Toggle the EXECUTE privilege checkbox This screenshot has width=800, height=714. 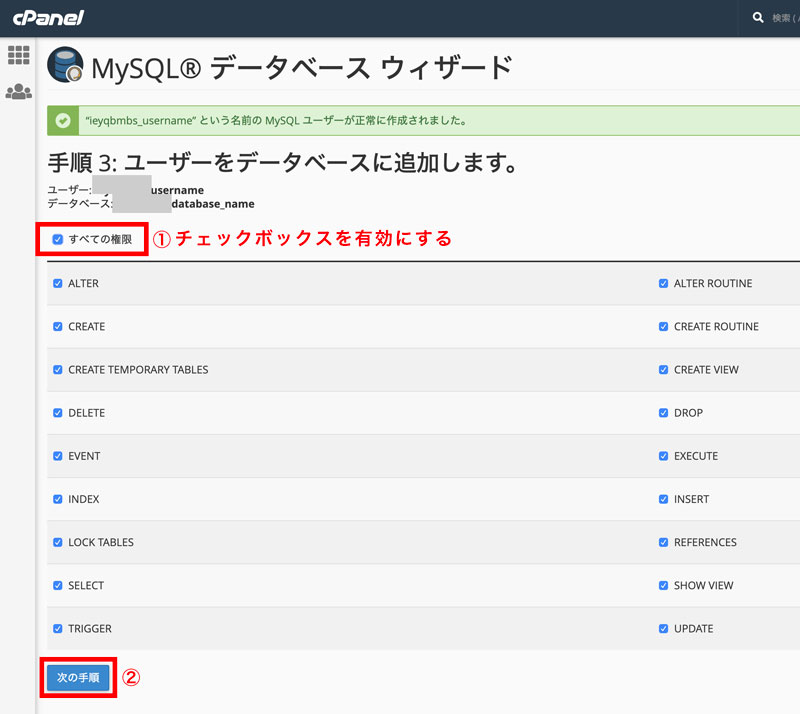click(x=663, y=456)
